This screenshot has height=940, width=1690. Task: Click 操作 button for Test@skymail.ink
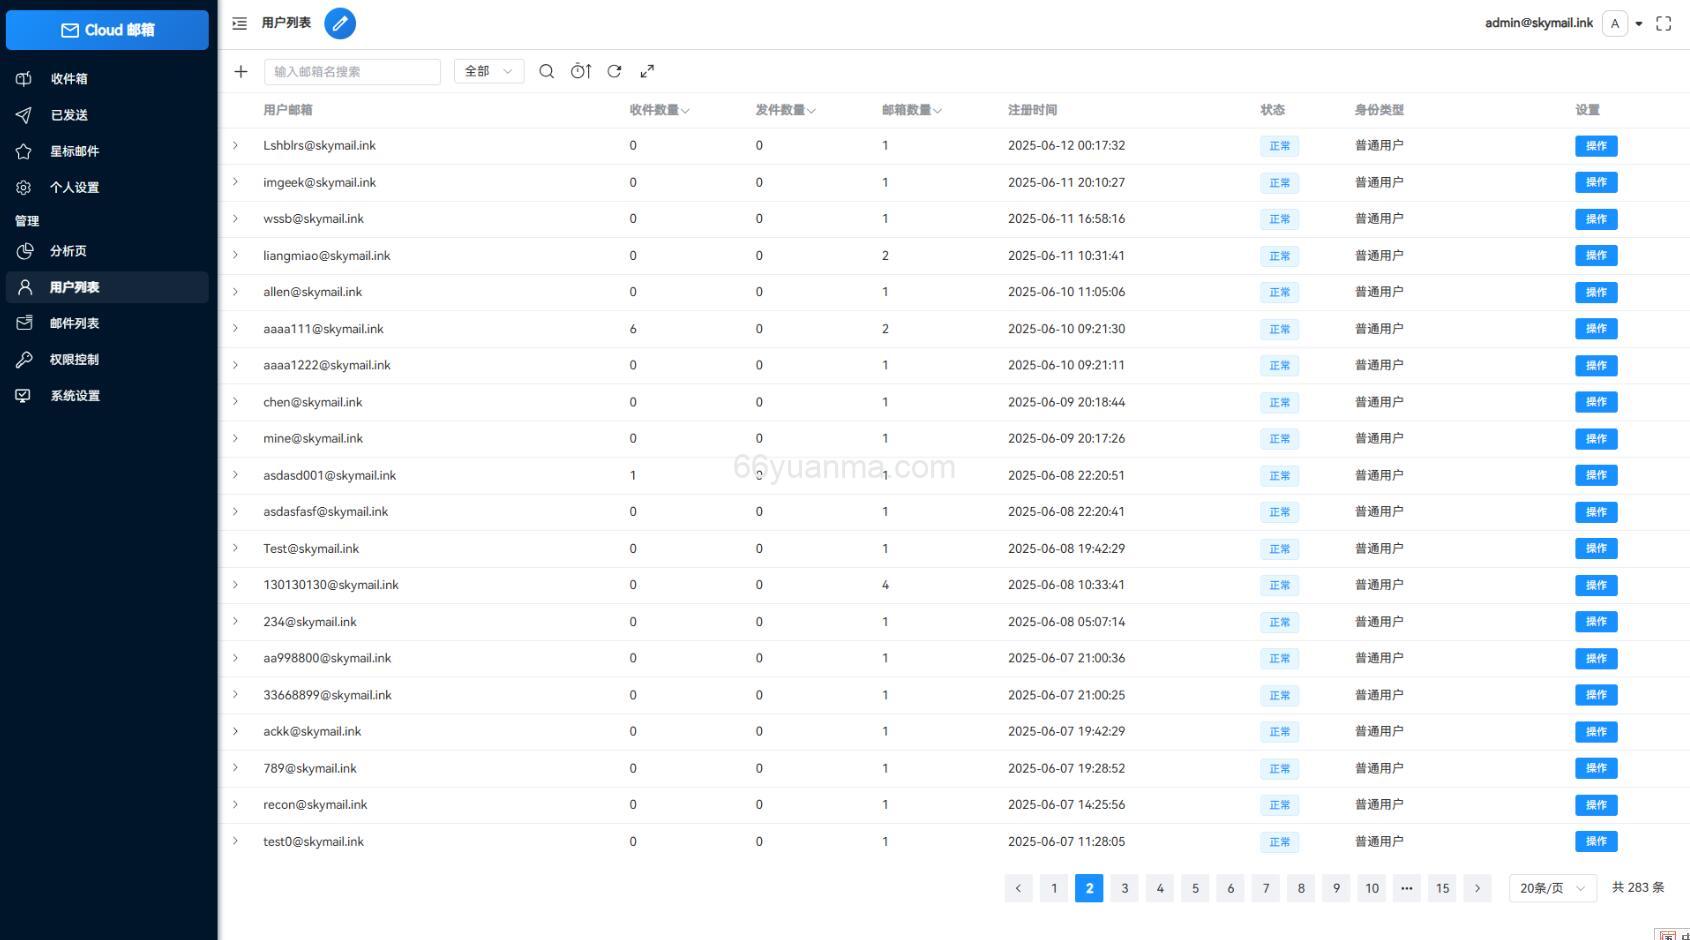click(x=1595, y=548)
